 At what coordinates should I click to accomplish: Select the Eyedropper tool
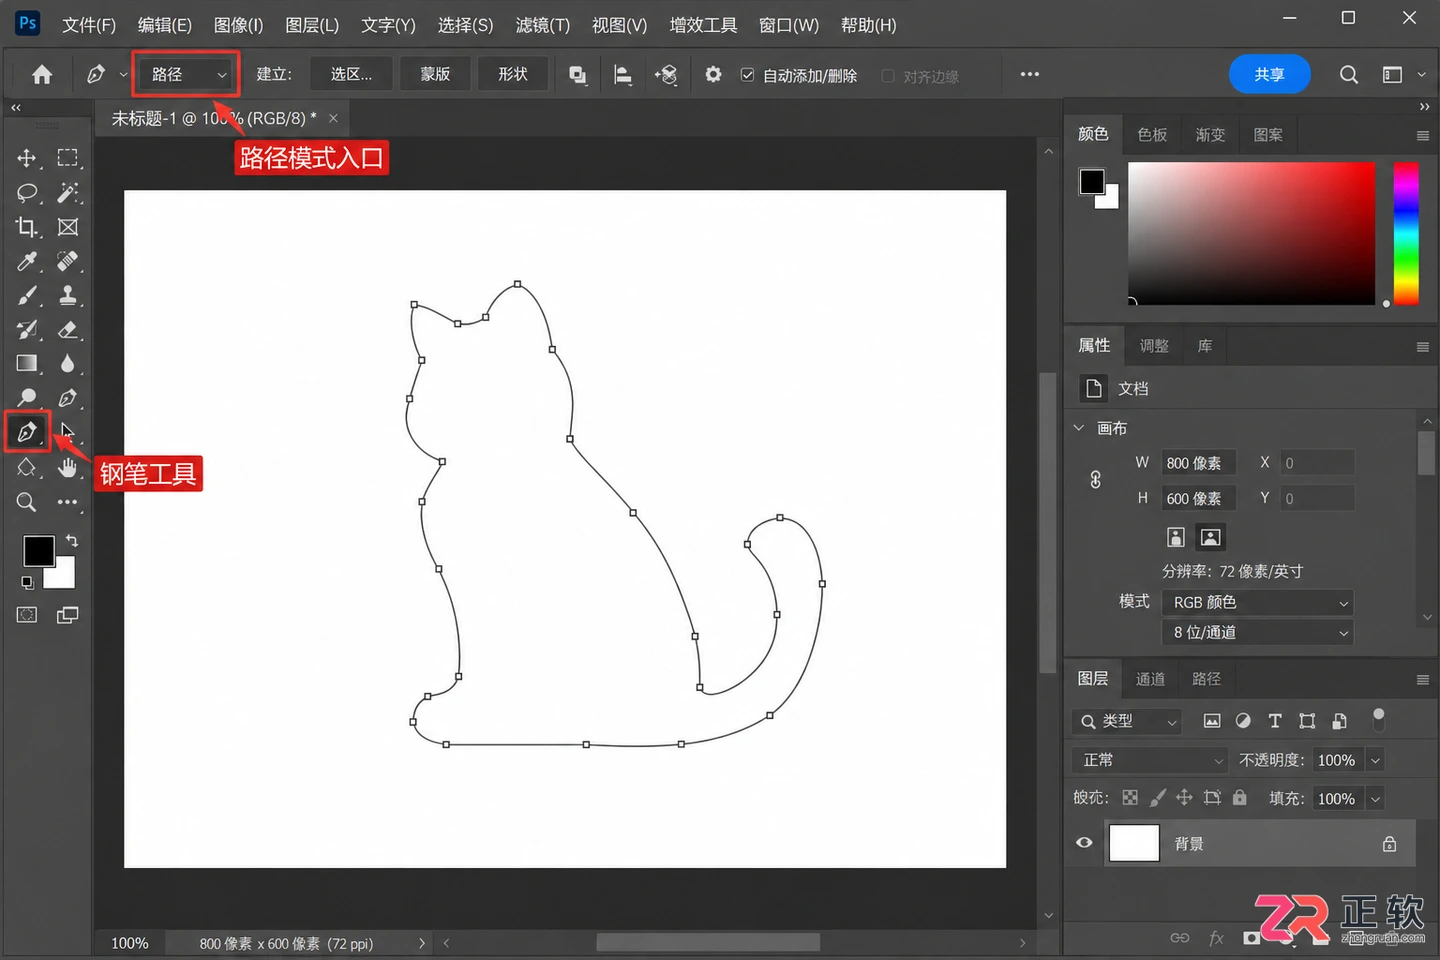pyautogui.click(x=27, y=261)
